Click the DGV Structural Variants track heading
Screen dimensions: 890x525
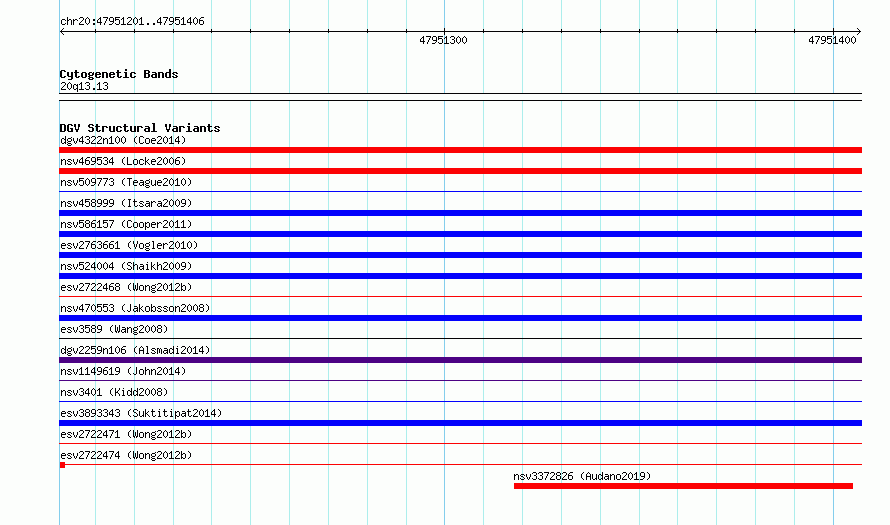(x=140, y=128)
